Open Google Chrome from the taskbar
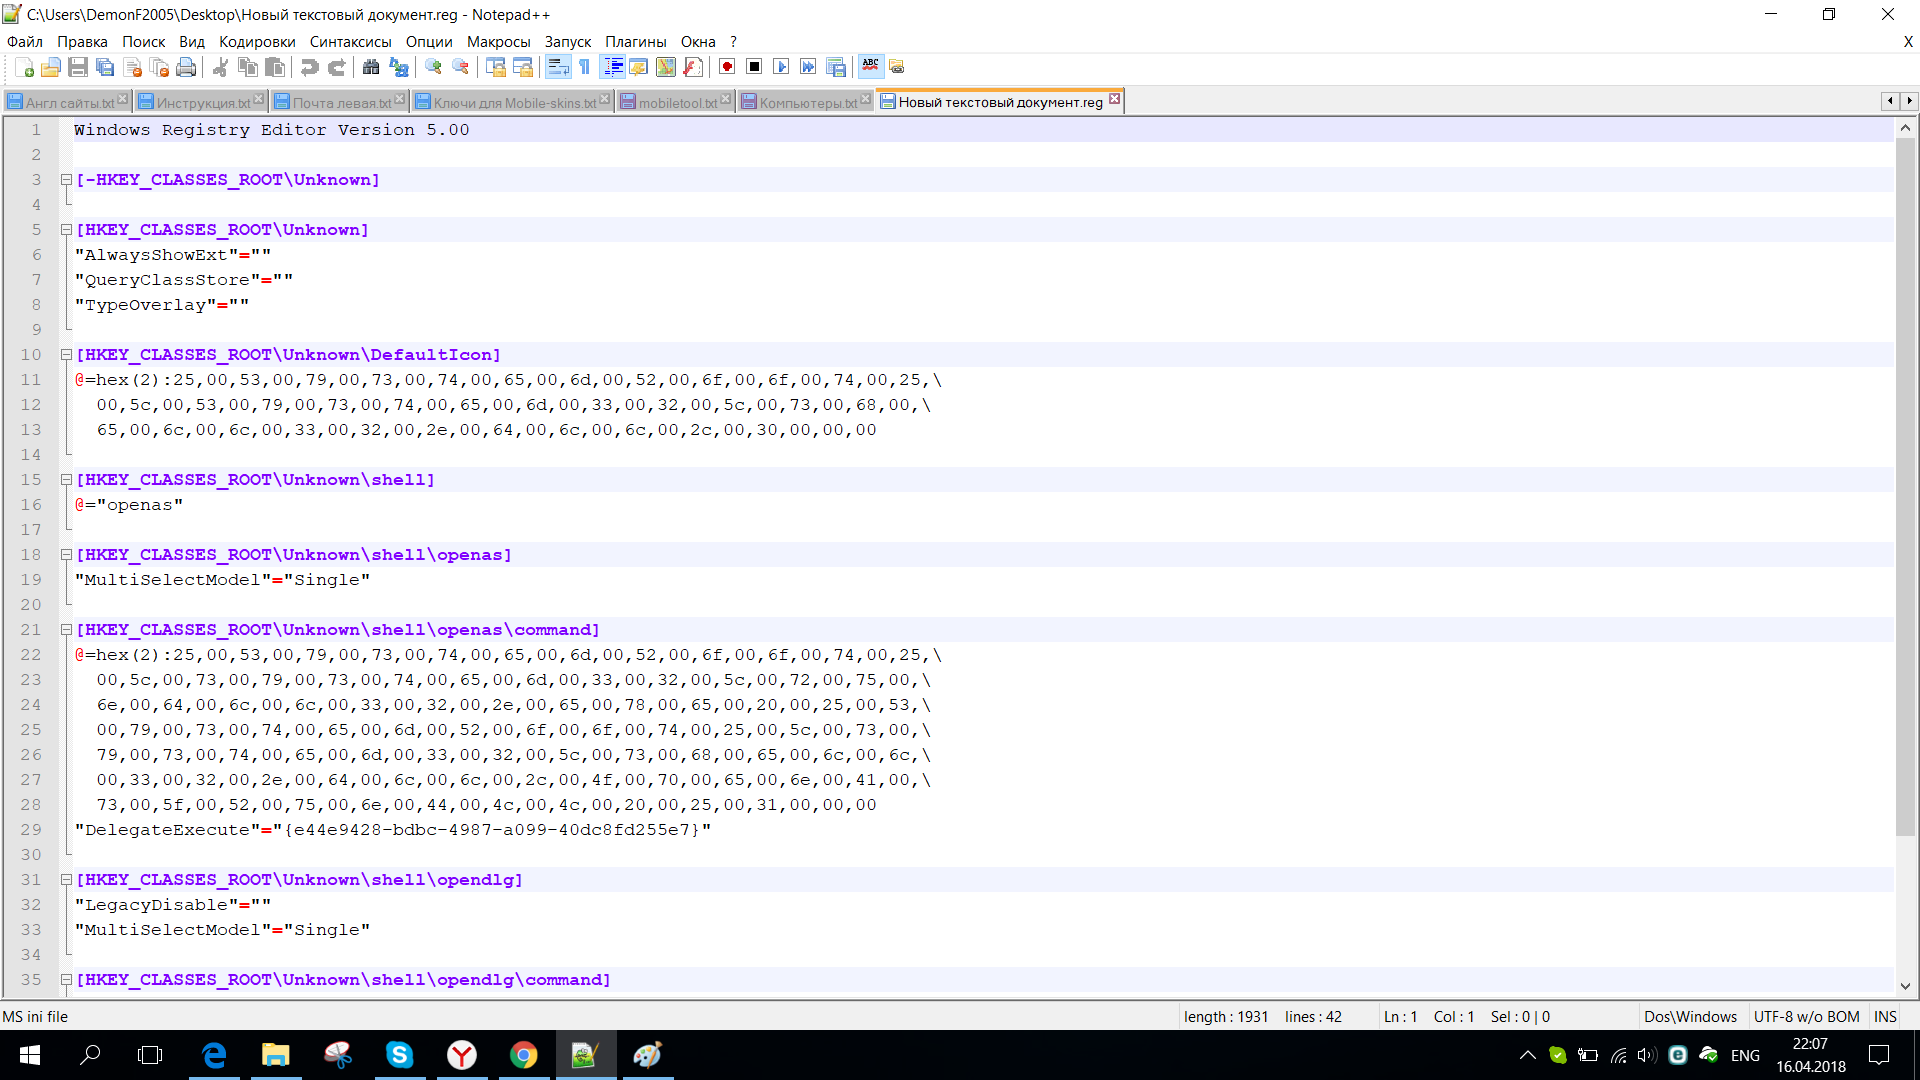 click(523, 1055)
